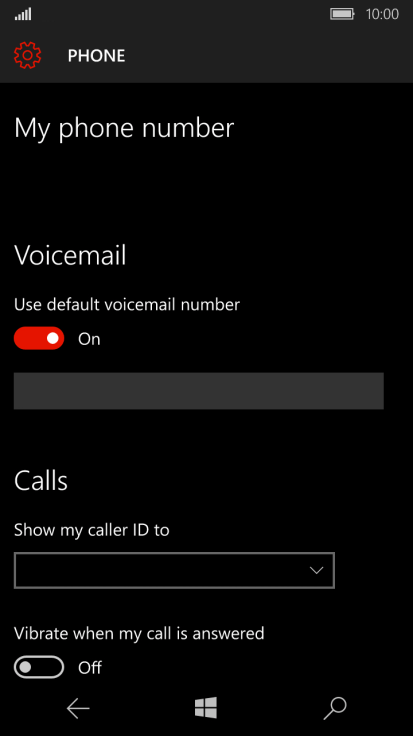The width and height of the screenshot is (413, 736).
Task: Tap the PHONE page title
Action: click(96, 56)
